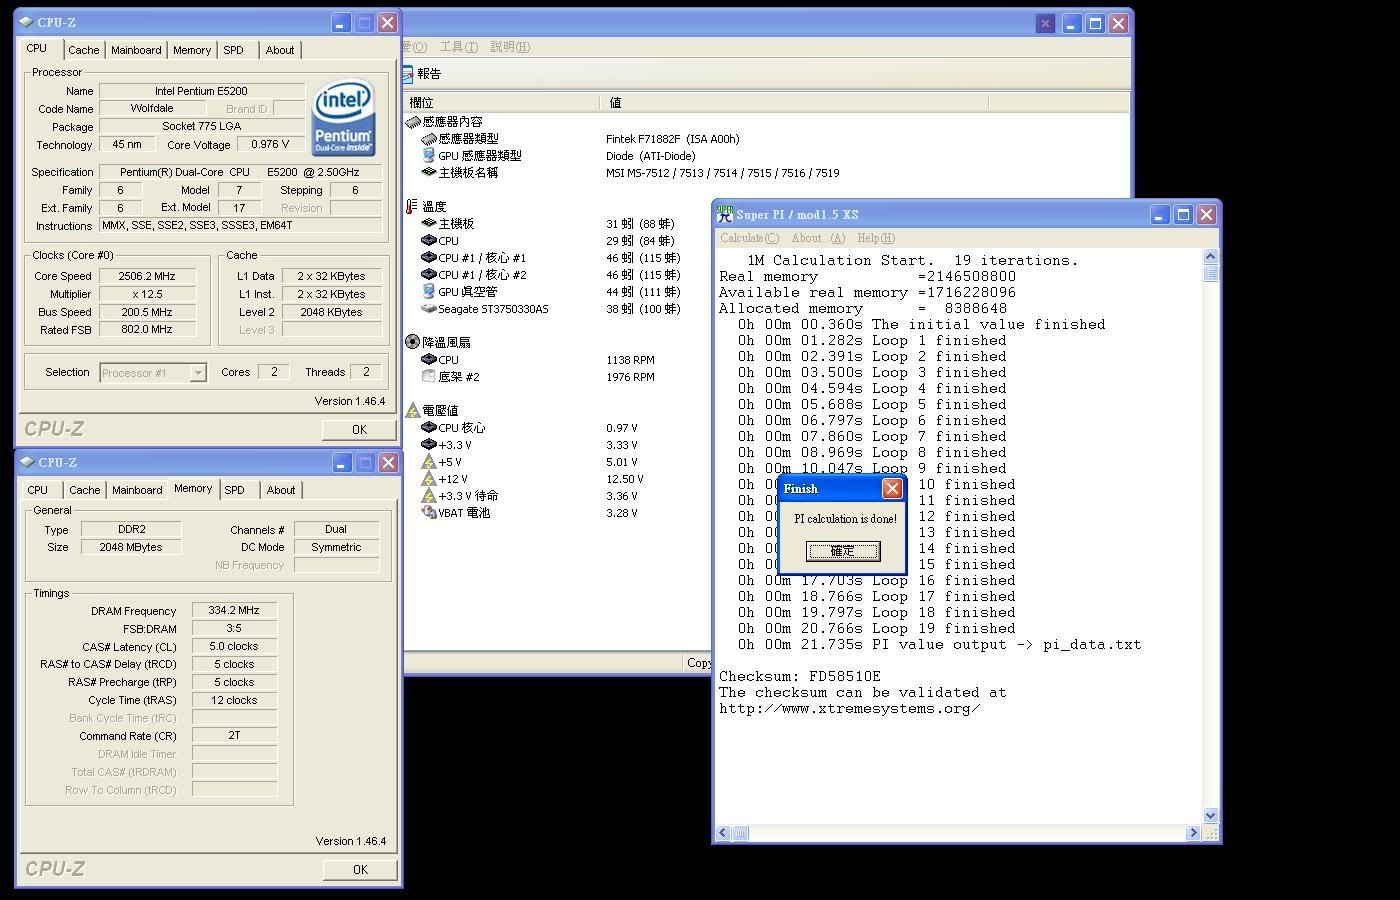
Task: Select the sensor properties chip icon
Action: coord(413,121)
